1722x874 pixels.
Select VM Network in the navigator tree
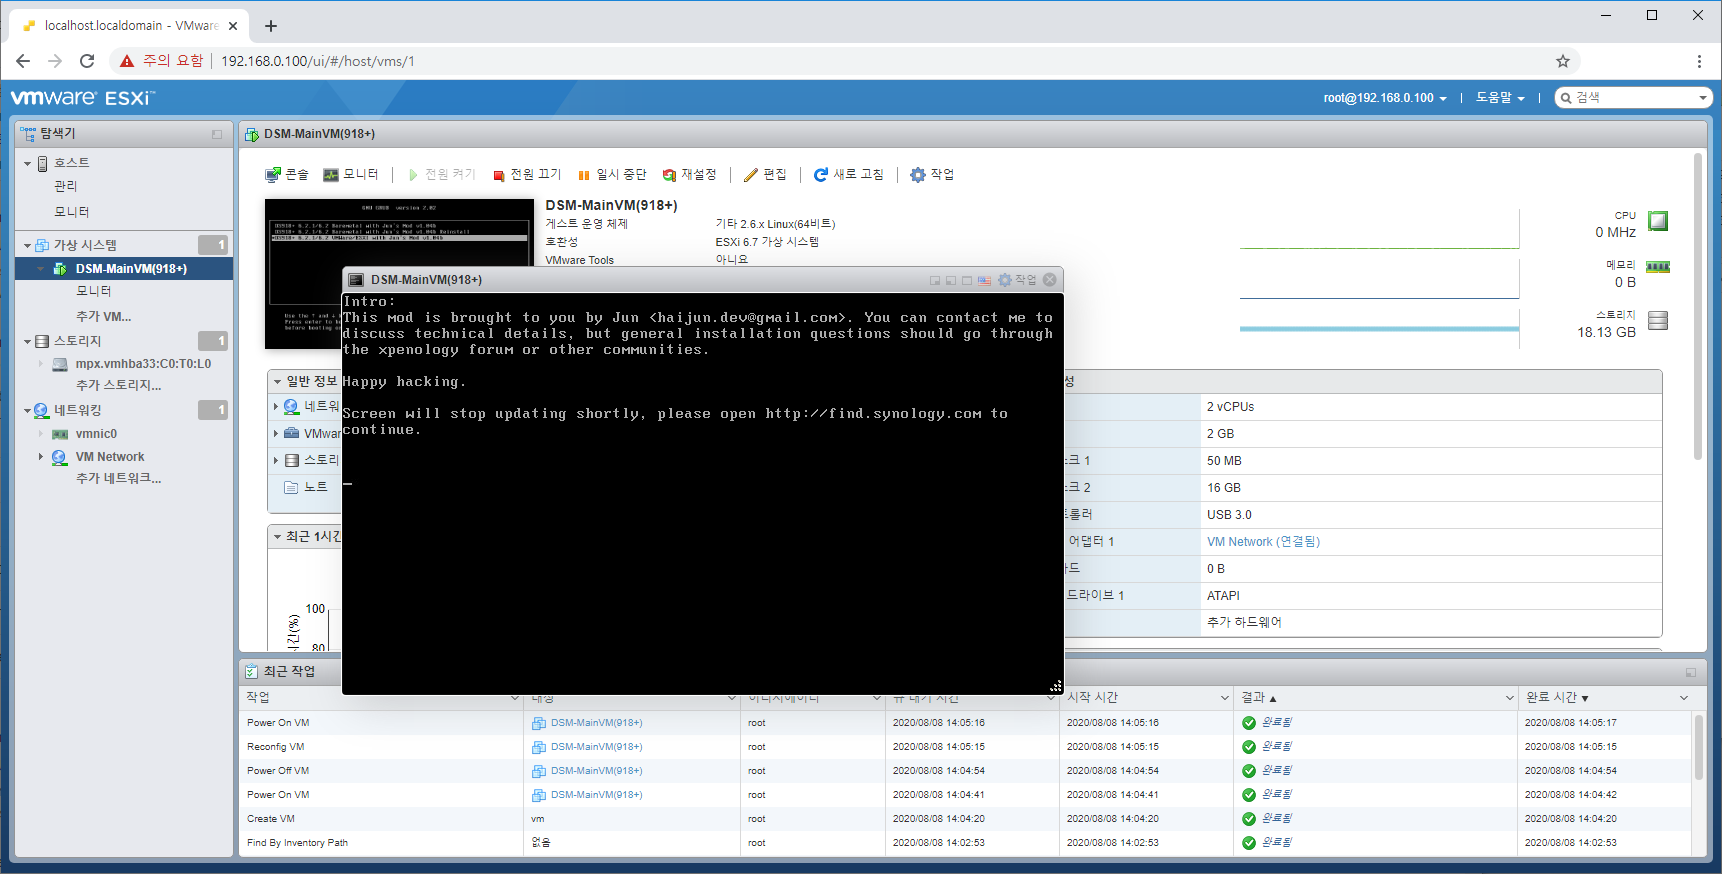(110, 457)
